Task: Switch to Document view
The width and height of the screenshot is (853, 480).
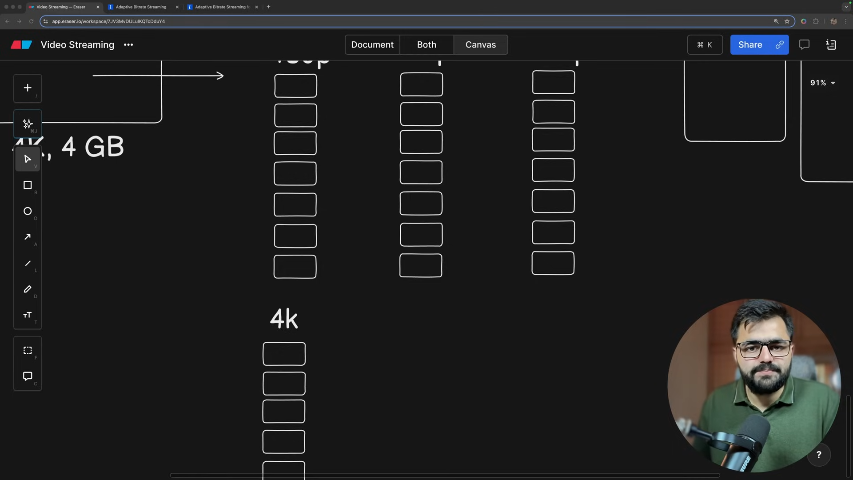Action: pyautogui.click(x=372, y=45)
